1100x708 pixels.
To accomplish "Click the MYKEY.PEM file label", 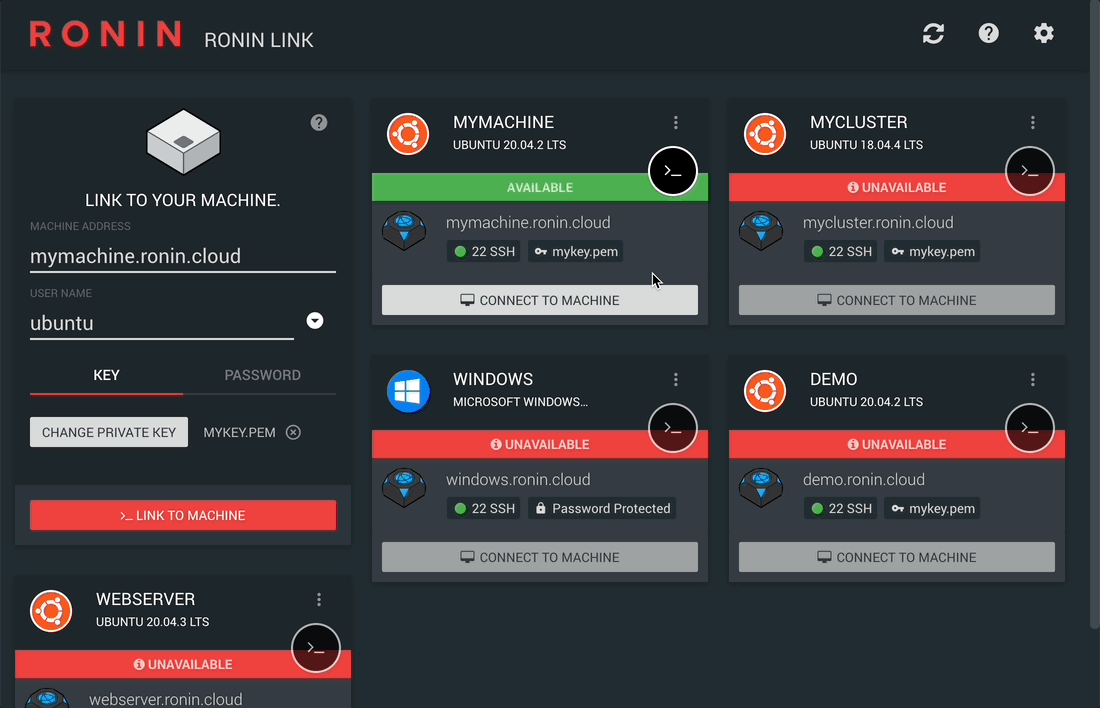I will [x=239, y=432].
